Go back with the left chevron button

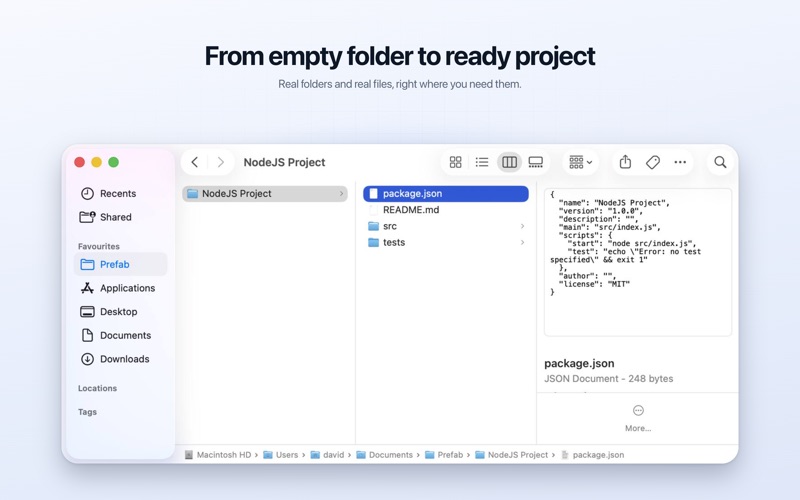194,162
